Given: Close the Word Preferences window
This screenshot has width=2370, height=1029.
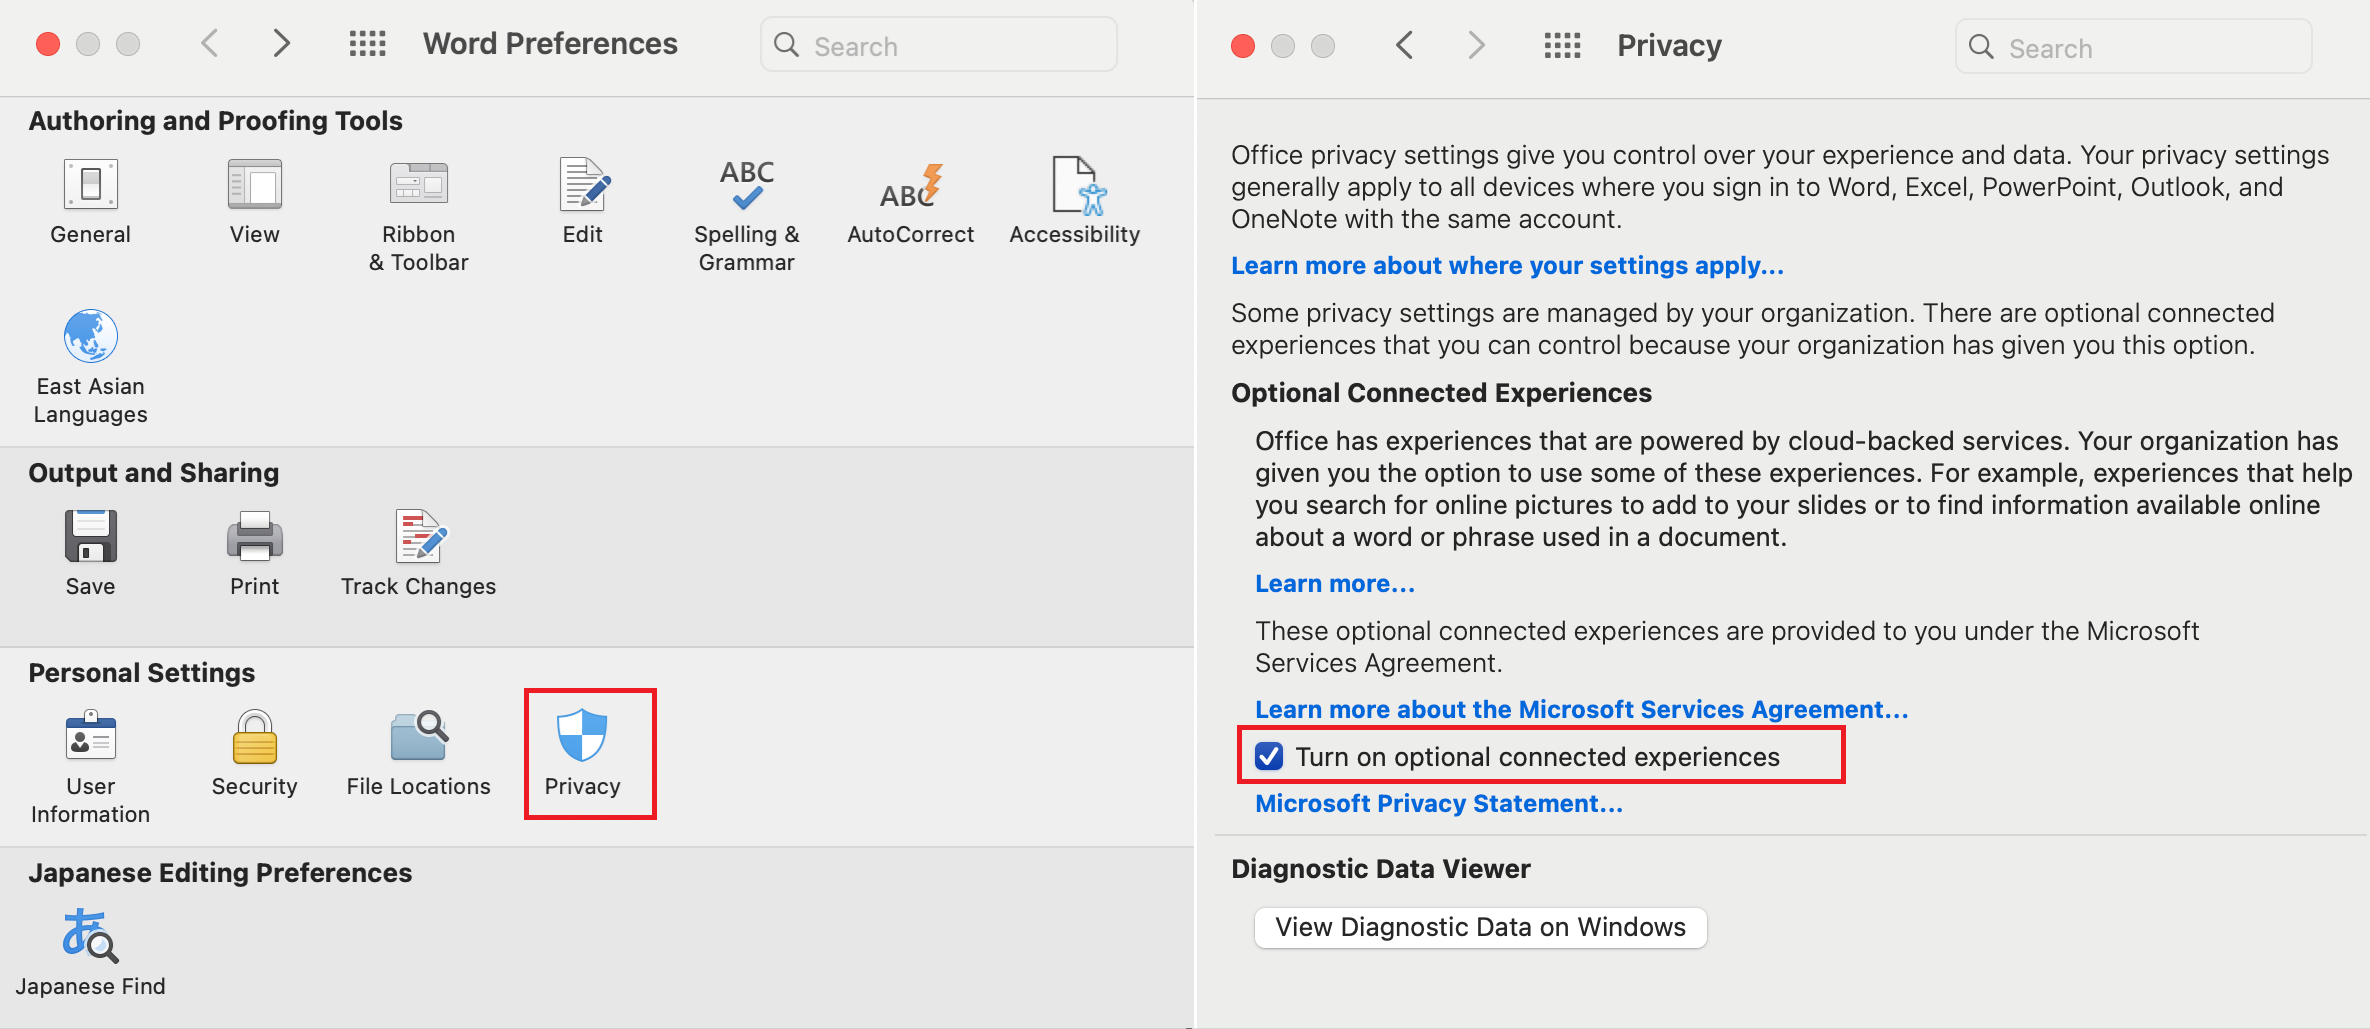Looking at the screenshot, I should 48,44.
